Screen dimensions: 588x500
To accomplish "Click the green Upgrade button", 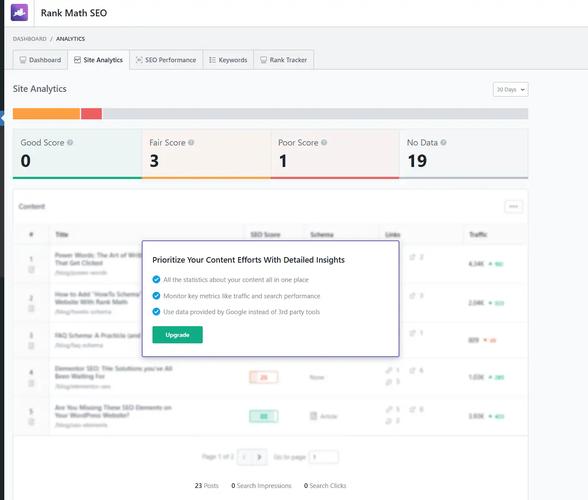I will click(177, 335).
